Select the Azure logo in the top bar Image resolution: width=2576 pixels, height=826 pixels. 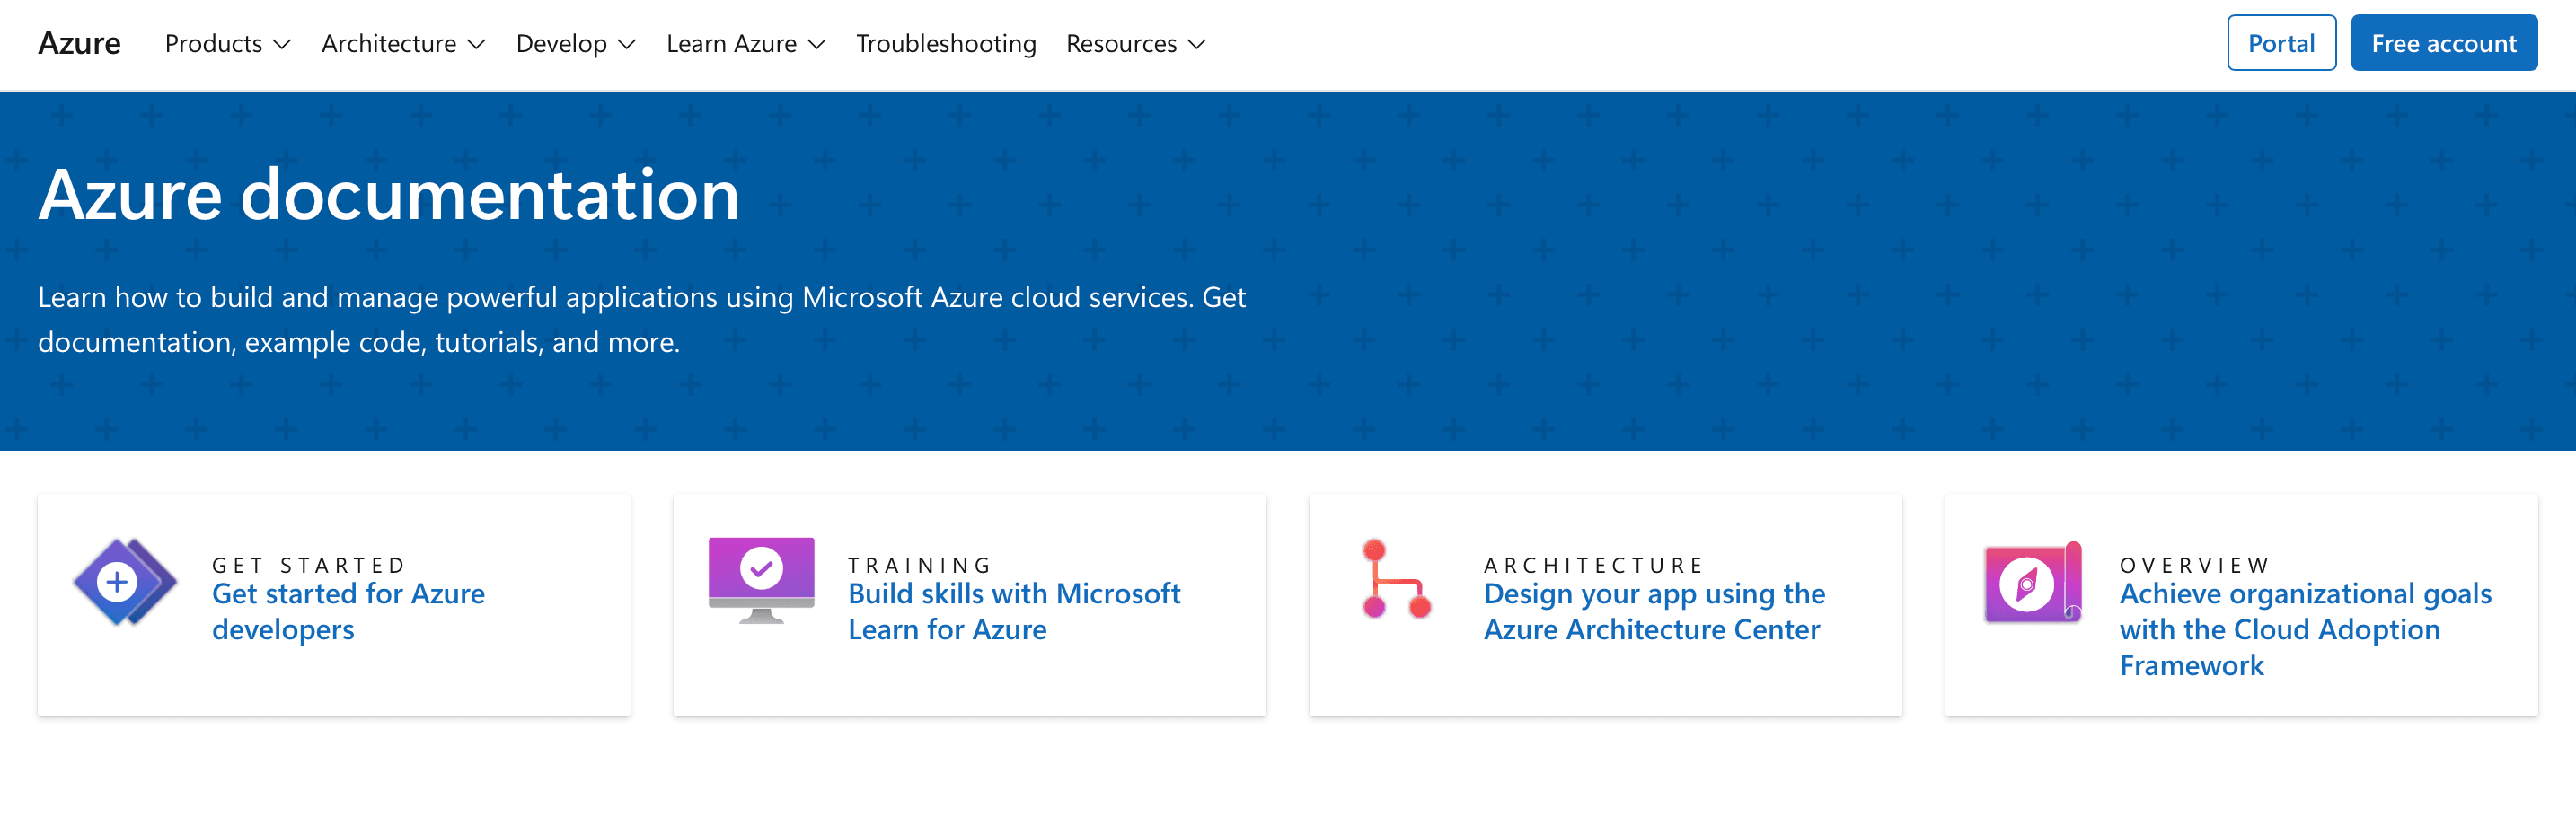click(79, 43)
